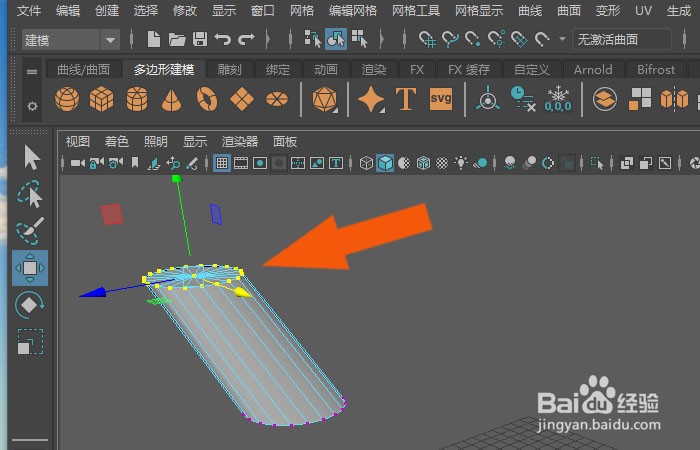Create super shape star icon
This screenshot has height=450, width=700.
pyautogui.click(x=371, y=99)
